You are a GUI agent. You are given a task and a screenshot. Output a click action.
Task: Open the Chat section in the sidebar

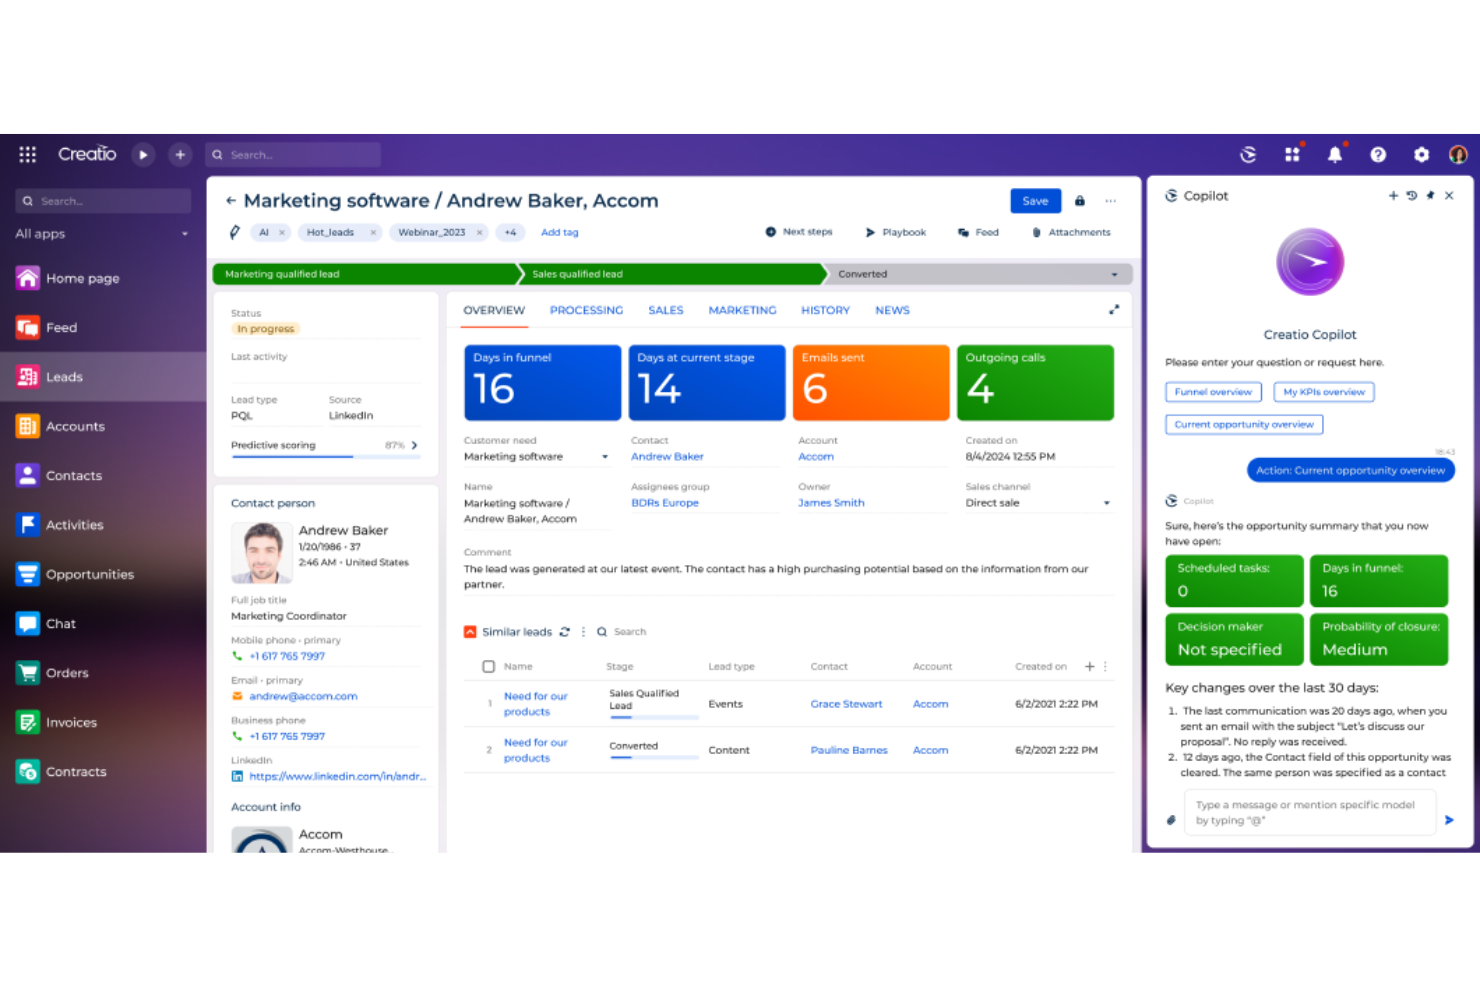(60, 623)
